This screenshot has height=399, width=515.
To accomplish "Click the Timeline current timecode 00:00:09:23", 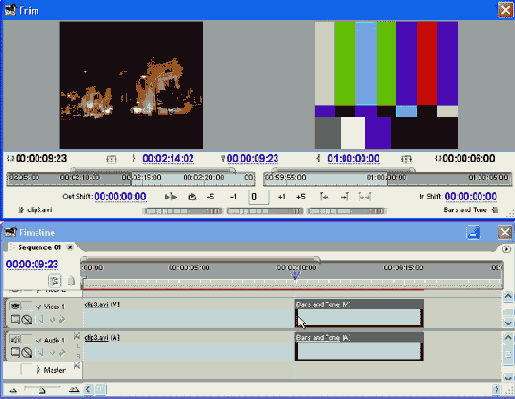I will (x=32, y=264).
